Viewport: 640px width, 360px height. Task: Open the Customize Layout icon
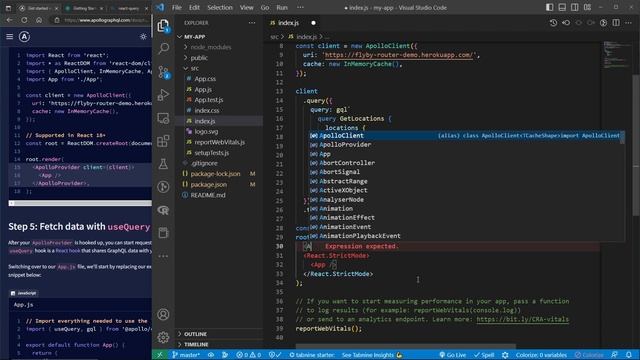(x=587, y=7)
